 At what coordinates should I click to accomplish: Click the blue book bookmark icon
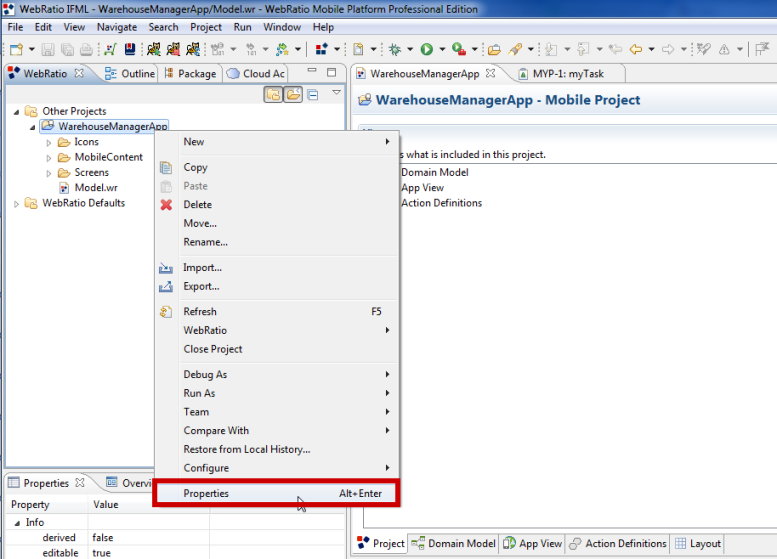click(x=130, y=49)
